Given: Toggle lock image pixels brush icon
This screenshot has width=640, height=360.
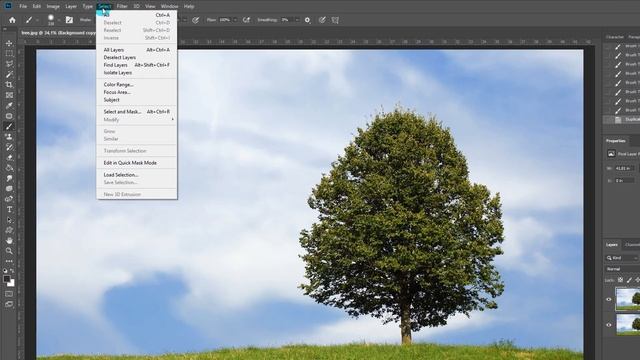Looking at the screenshot, I should tap(629, 280).
